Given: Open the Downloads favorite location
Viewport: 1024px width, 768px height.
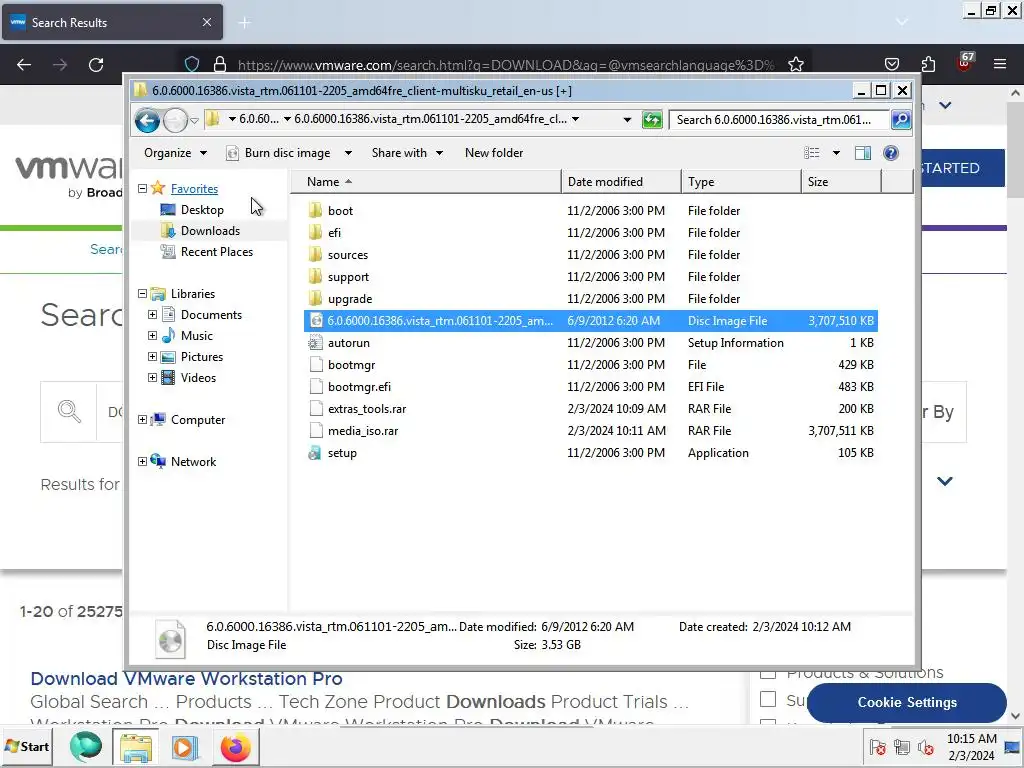Looking at the screenshot, I should 210,231.
